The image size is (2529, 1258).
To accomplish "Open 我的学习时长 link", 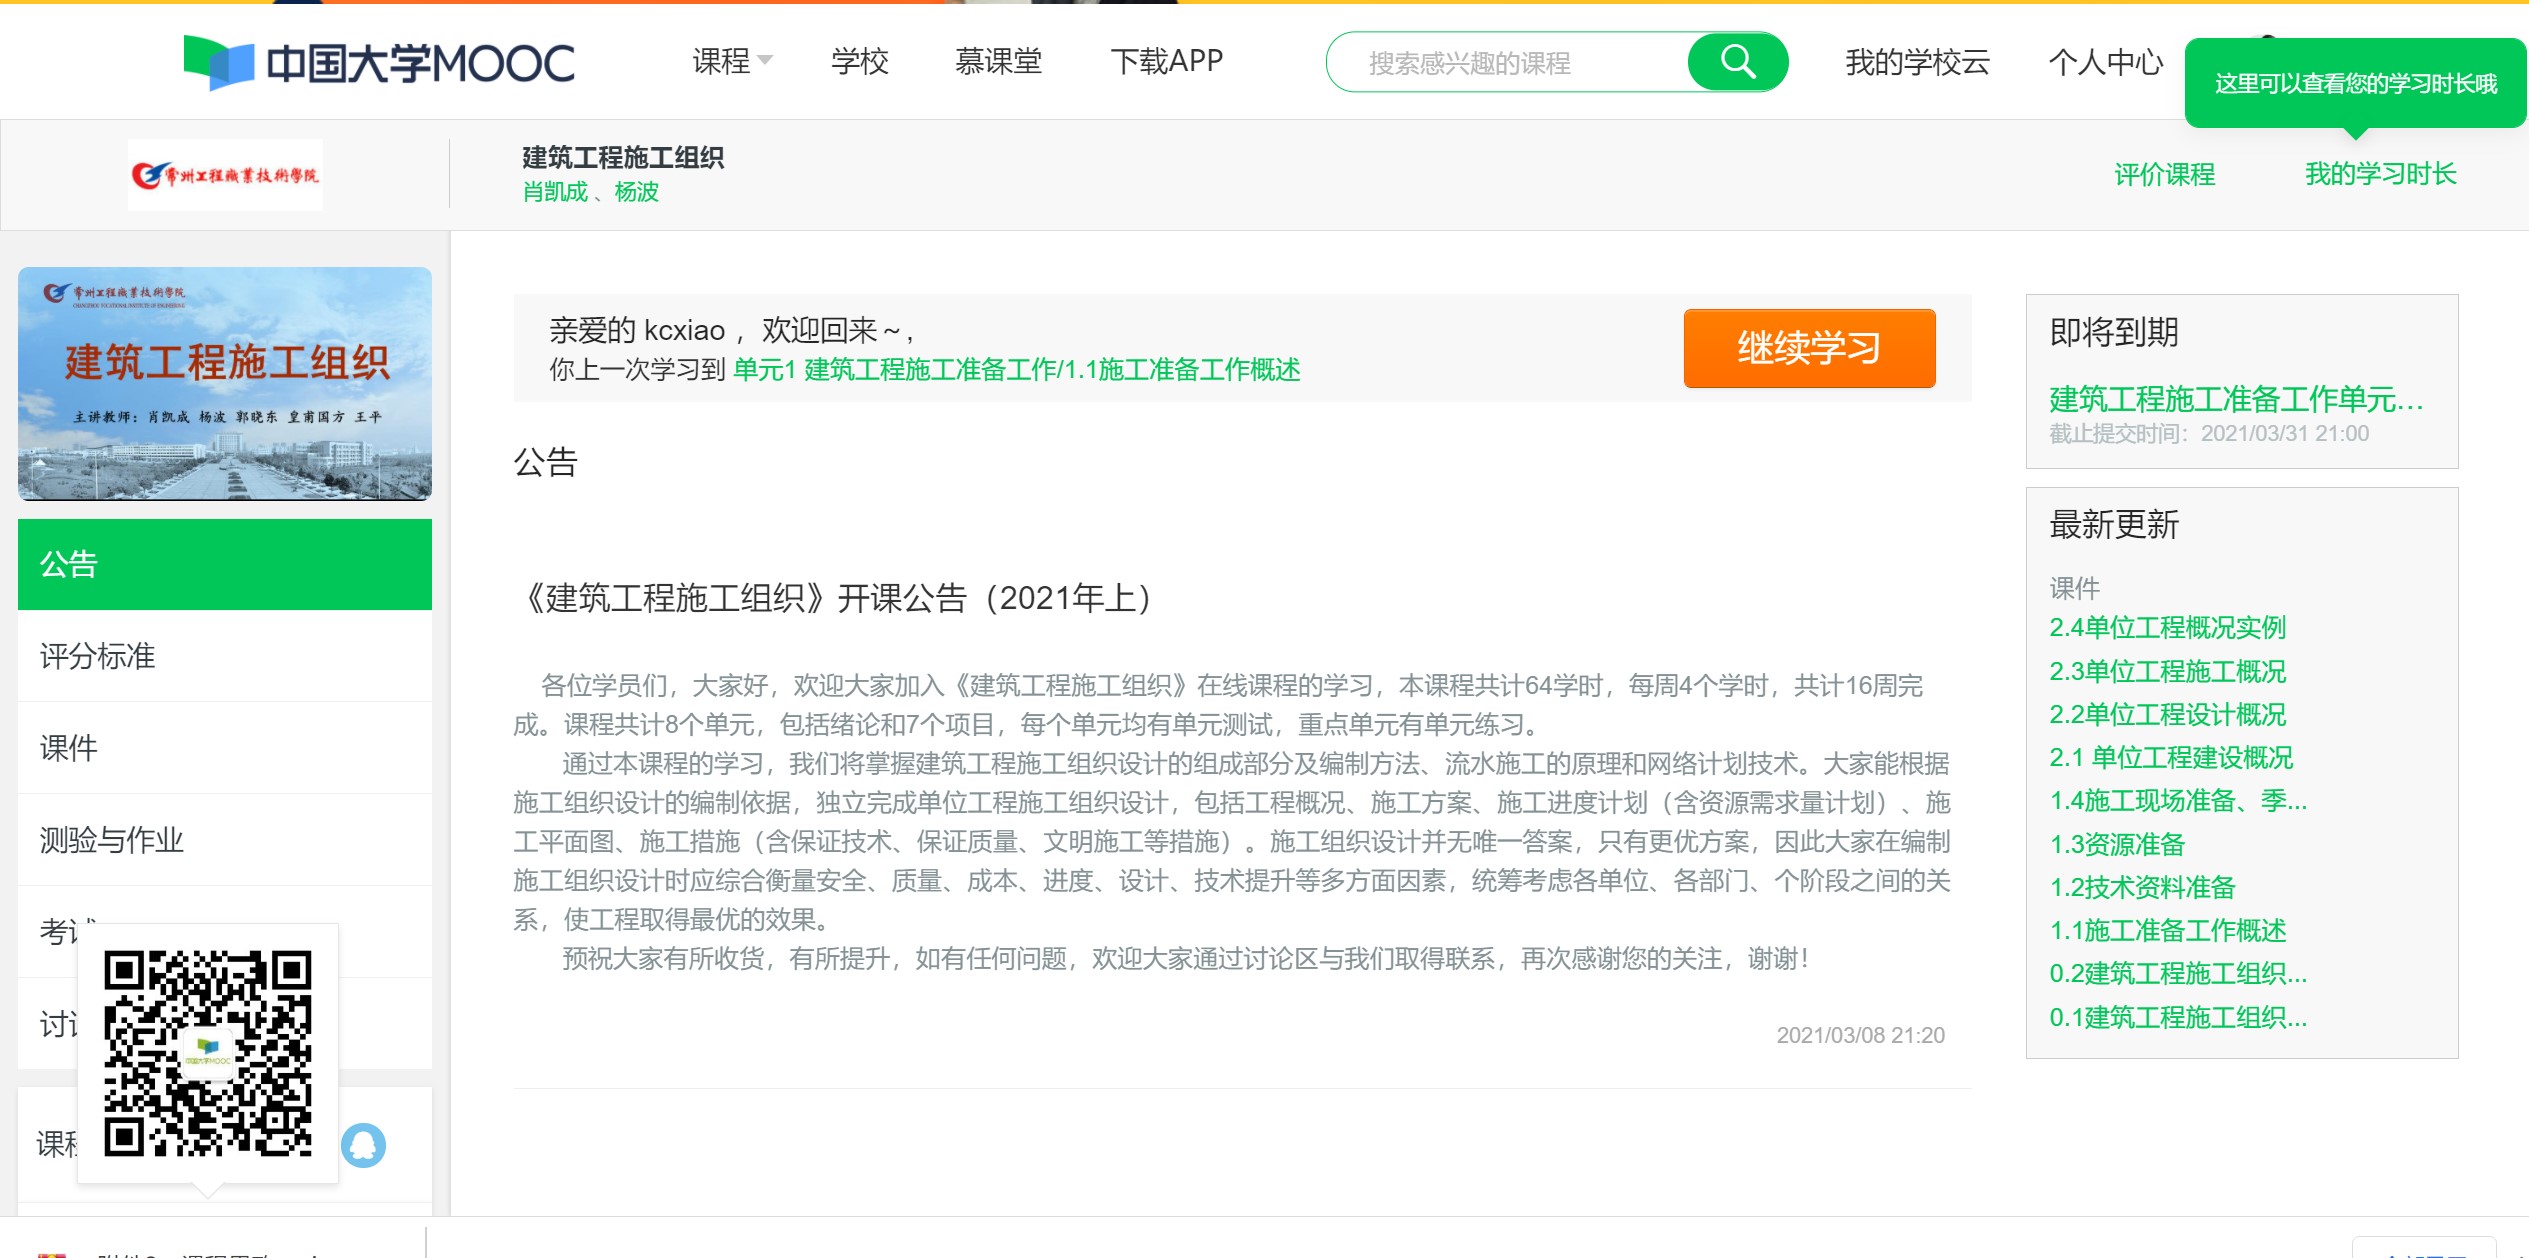I will tap(2380, 174).
